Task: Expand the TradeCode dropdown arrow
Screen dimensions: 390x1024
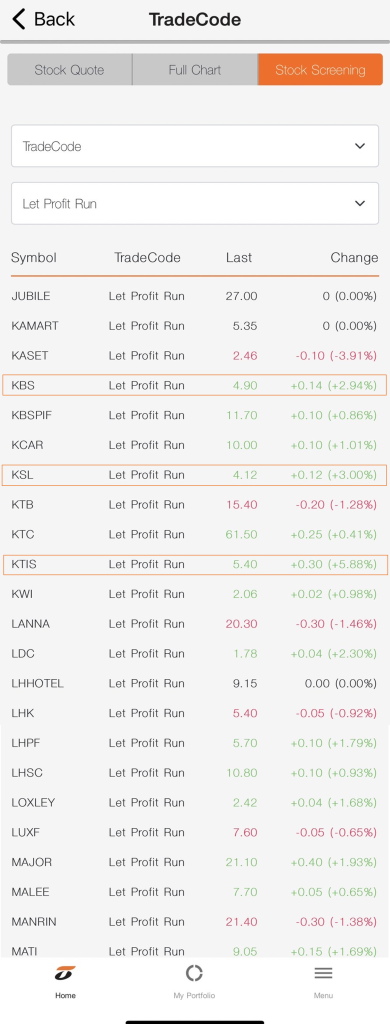Action: 360,146
